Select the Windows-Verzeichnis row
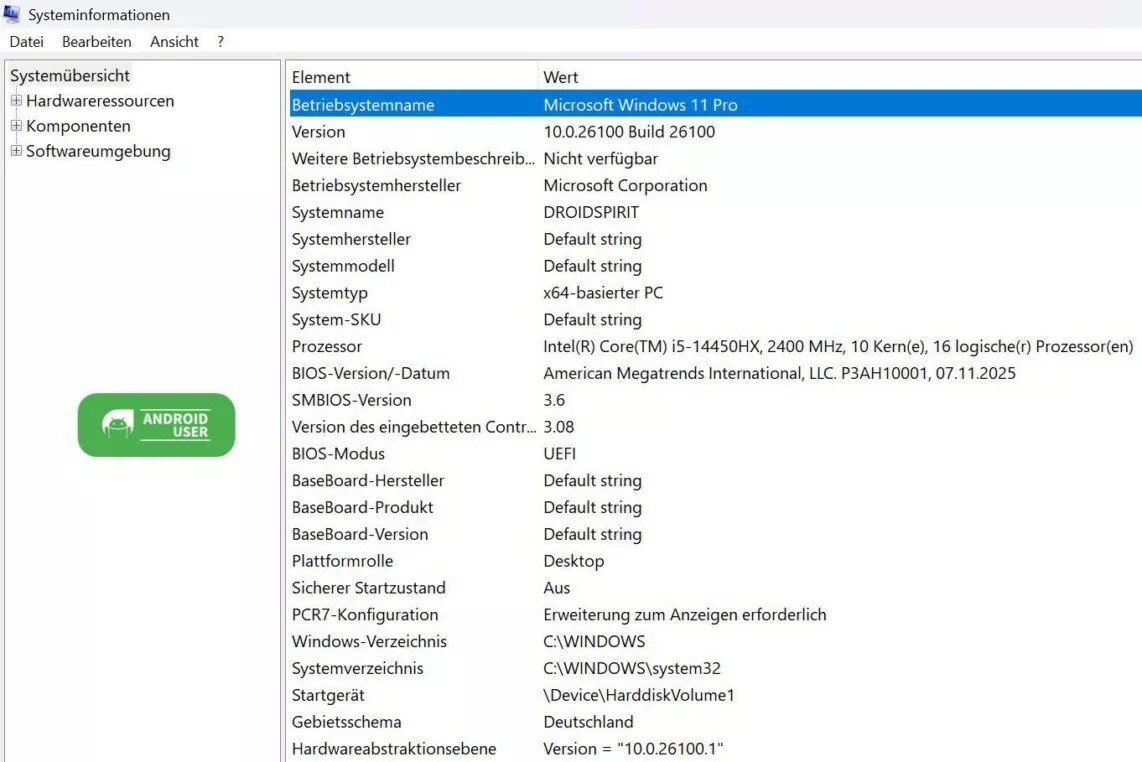The height and width of the screenshot is (762, 1142). (715, 642)
